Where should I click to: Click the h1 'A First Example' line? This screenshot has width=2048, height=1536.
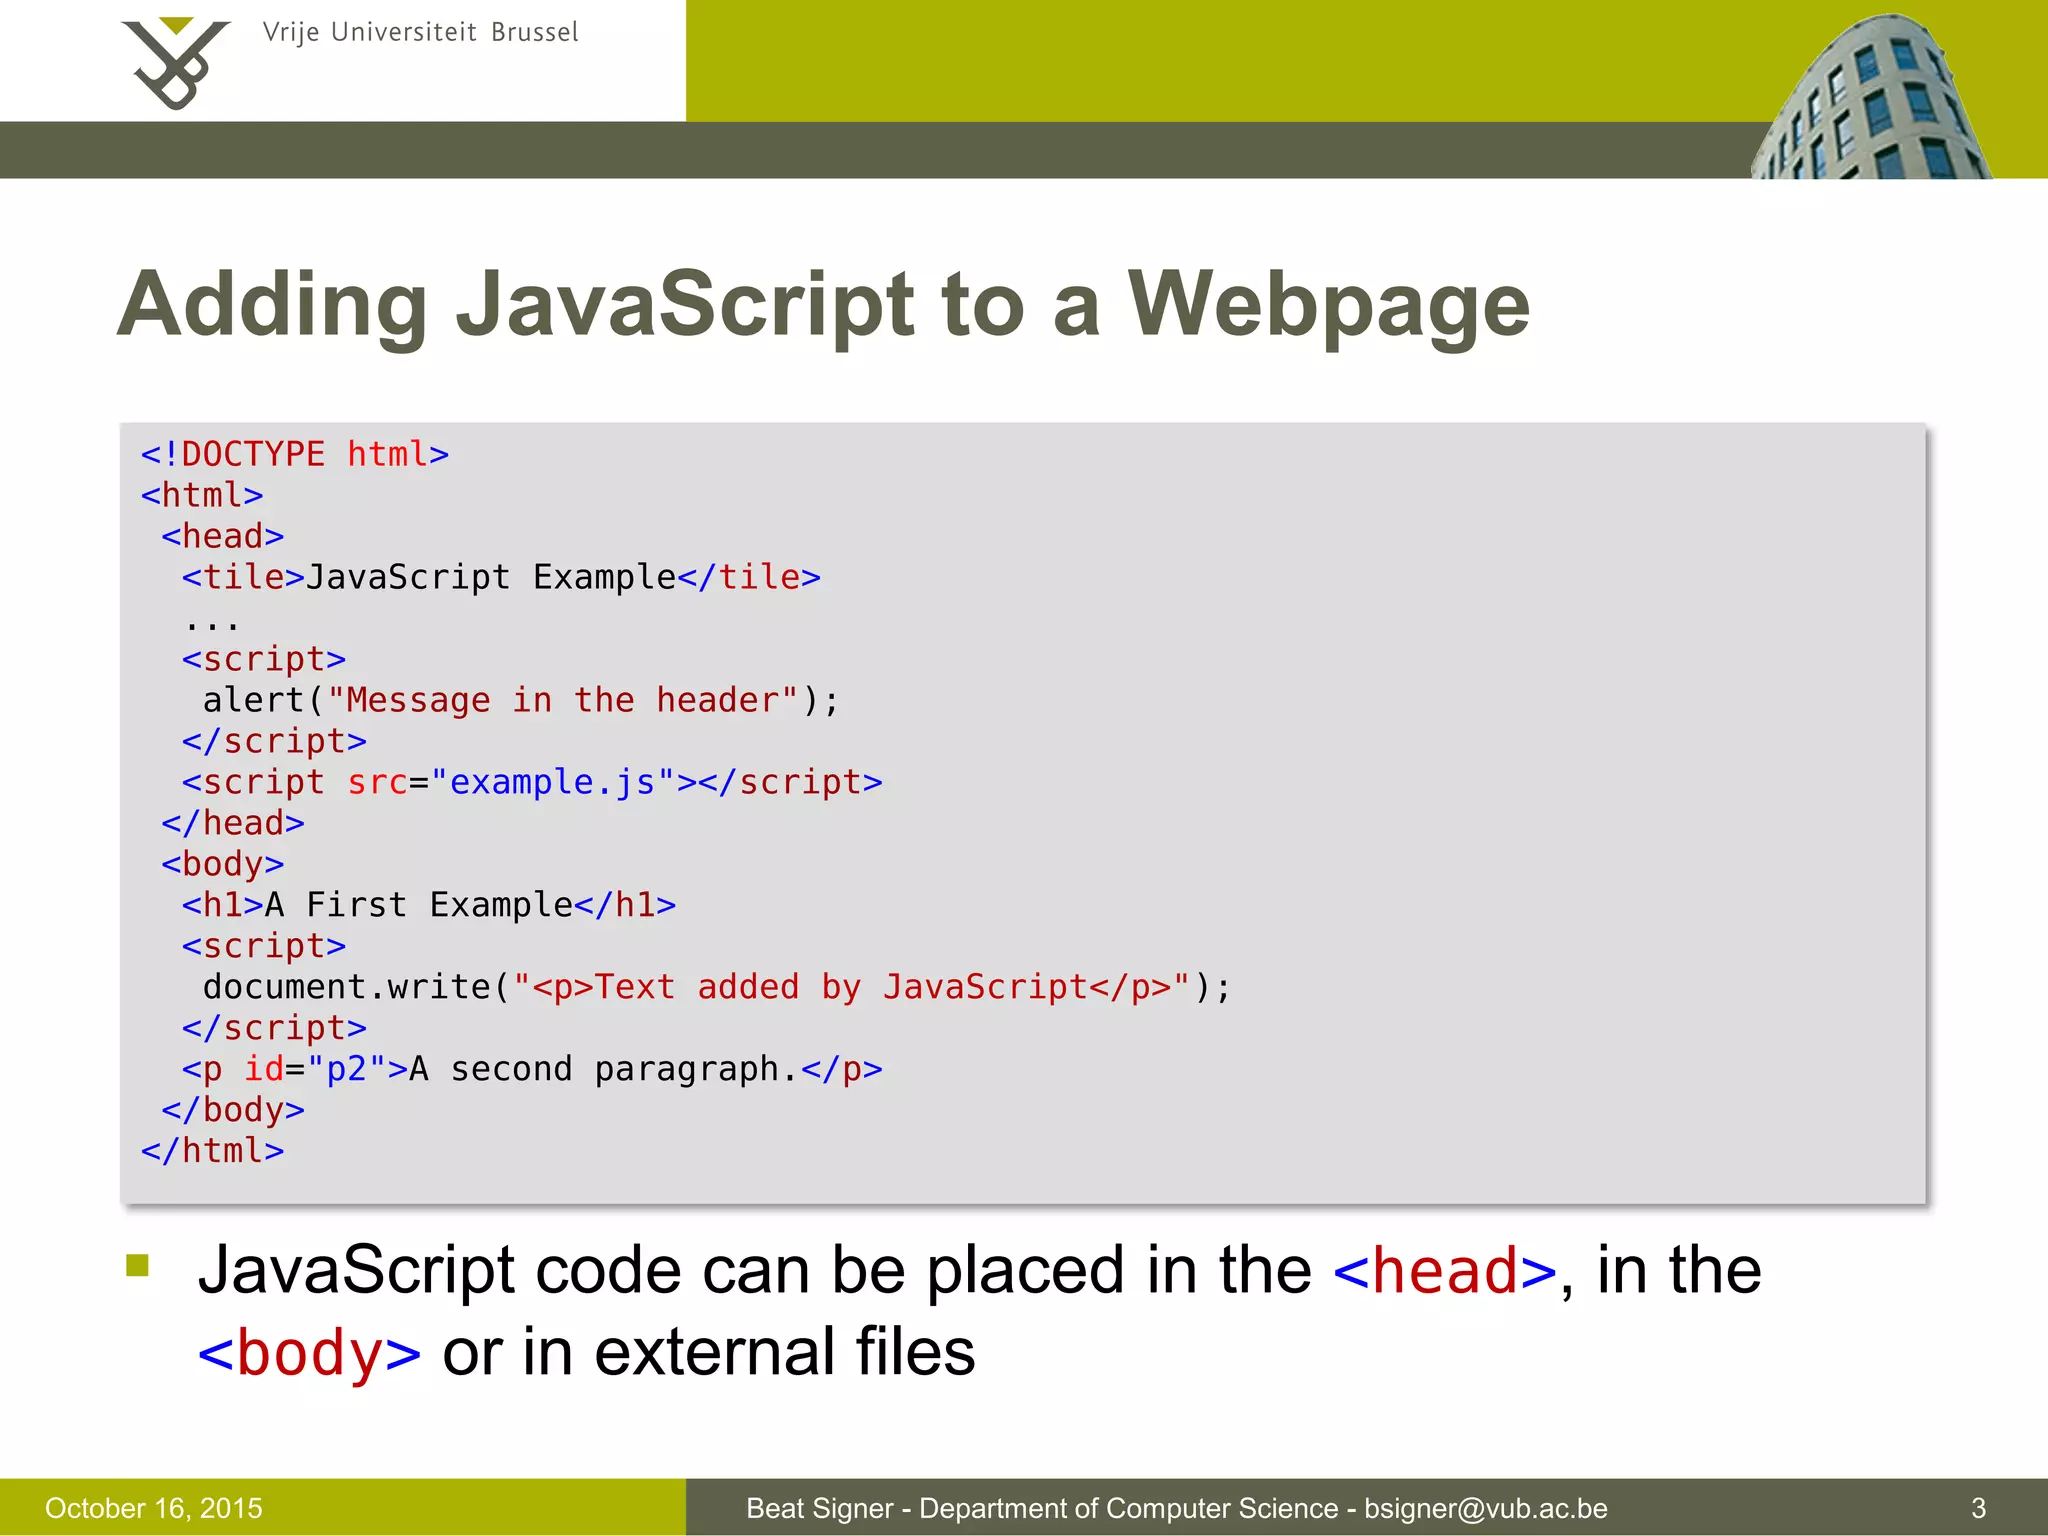tap(428, 905)
